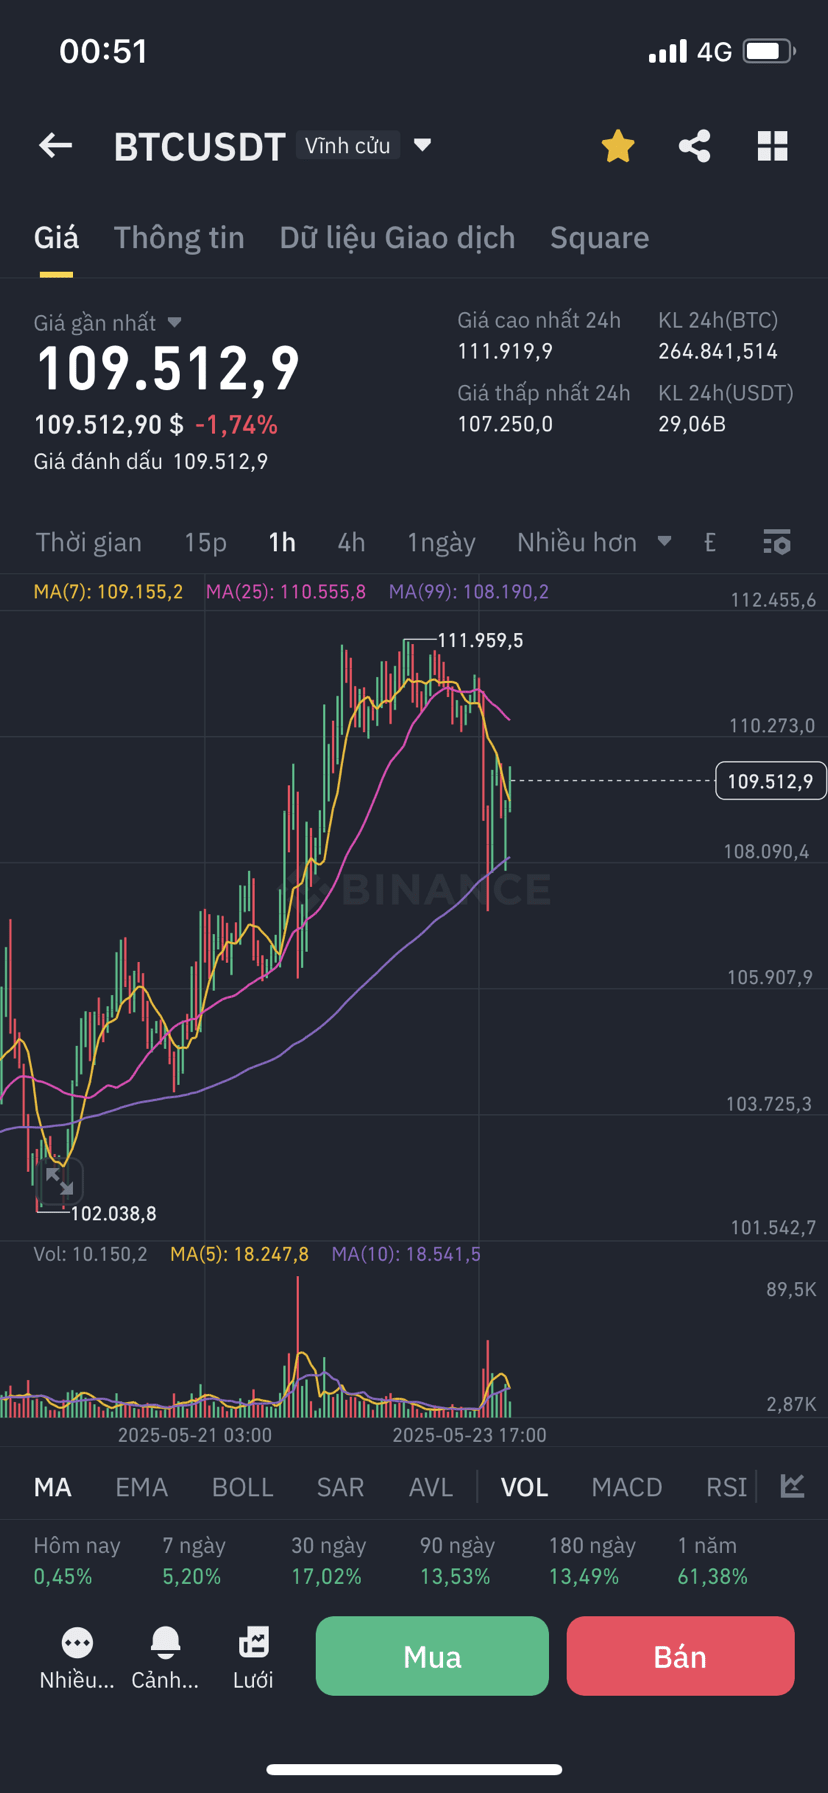Tap the 180 ngày 13,49% performance
The image size is (828, 1793).
[x=592, y=1561]
